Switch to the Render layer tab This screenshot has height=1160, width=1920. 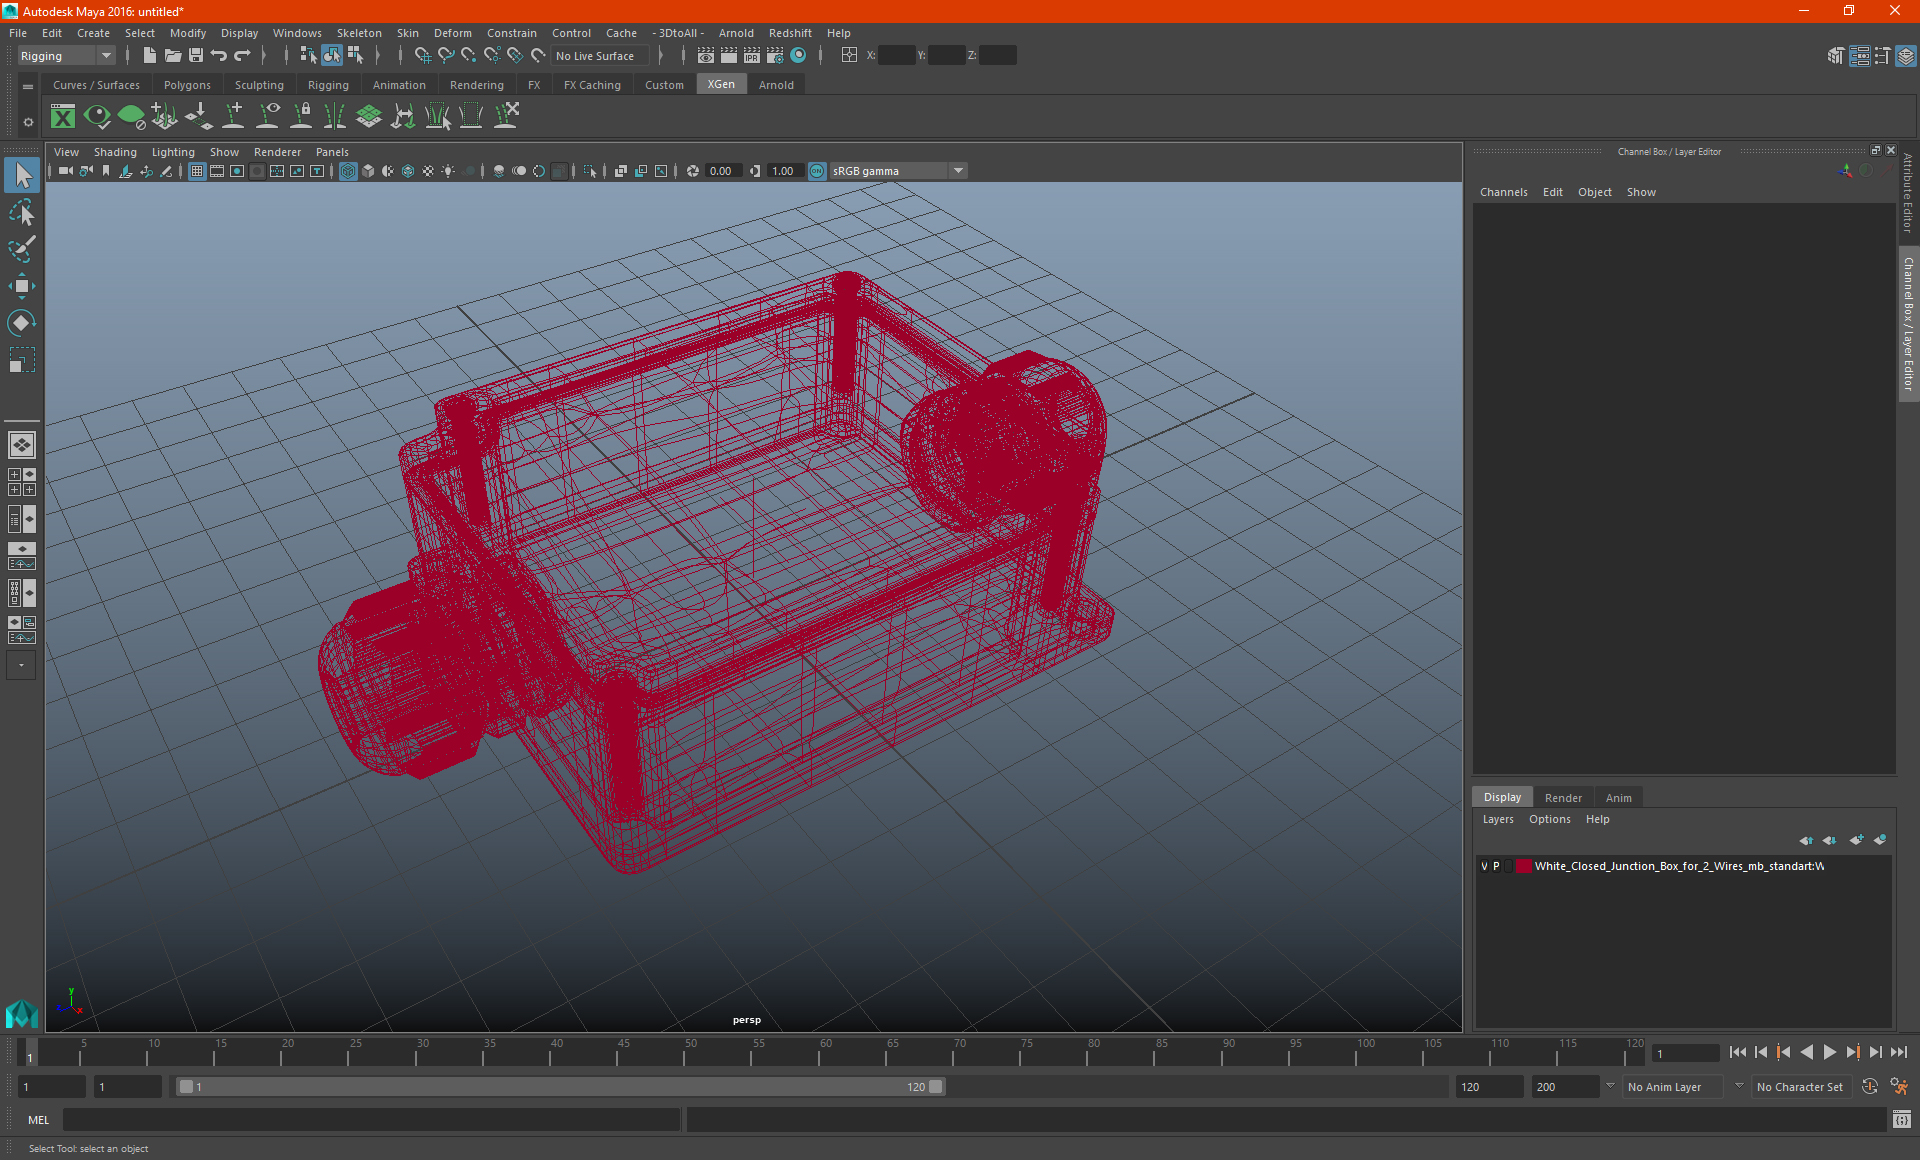tap(1563, 798)
